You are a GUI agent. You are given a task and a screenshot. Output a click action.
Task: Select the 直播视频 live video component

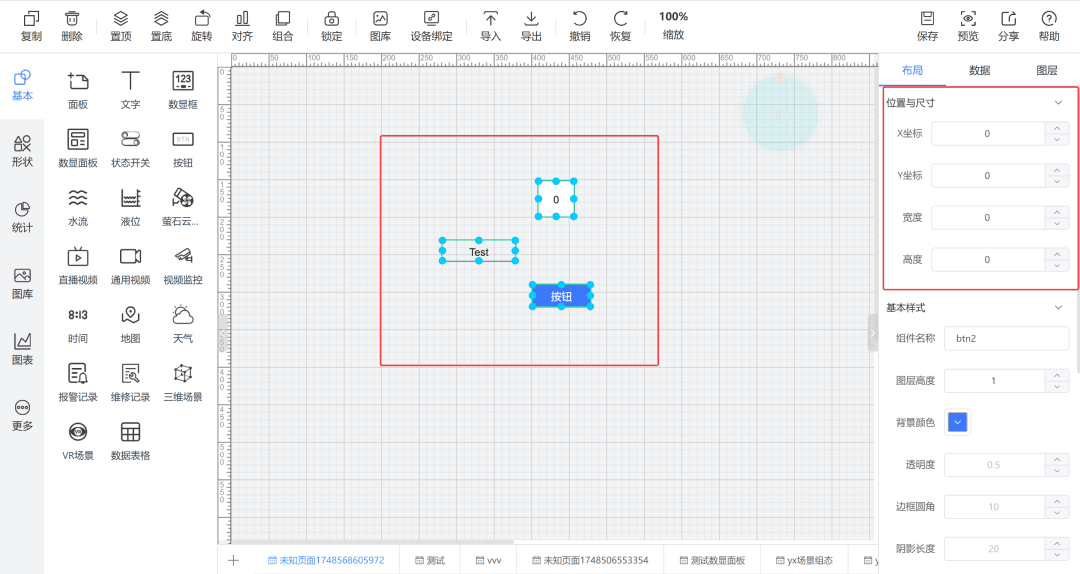[78, 266]
